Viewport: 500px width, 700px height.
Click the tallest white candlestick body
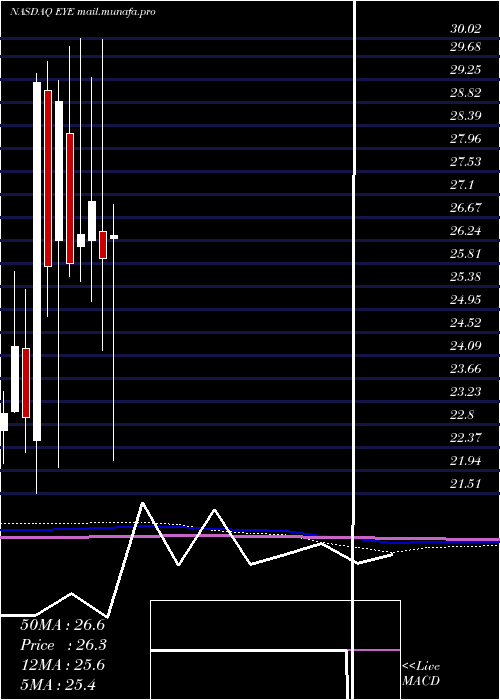click(x=37, y=261)
